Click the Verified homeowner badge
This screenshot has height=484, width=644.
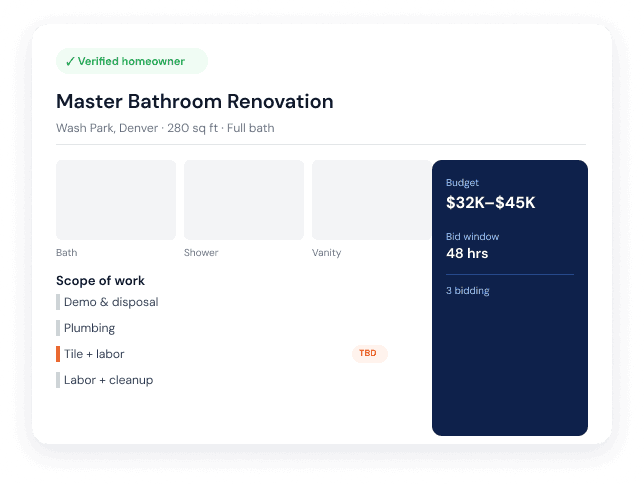point(132,61)
